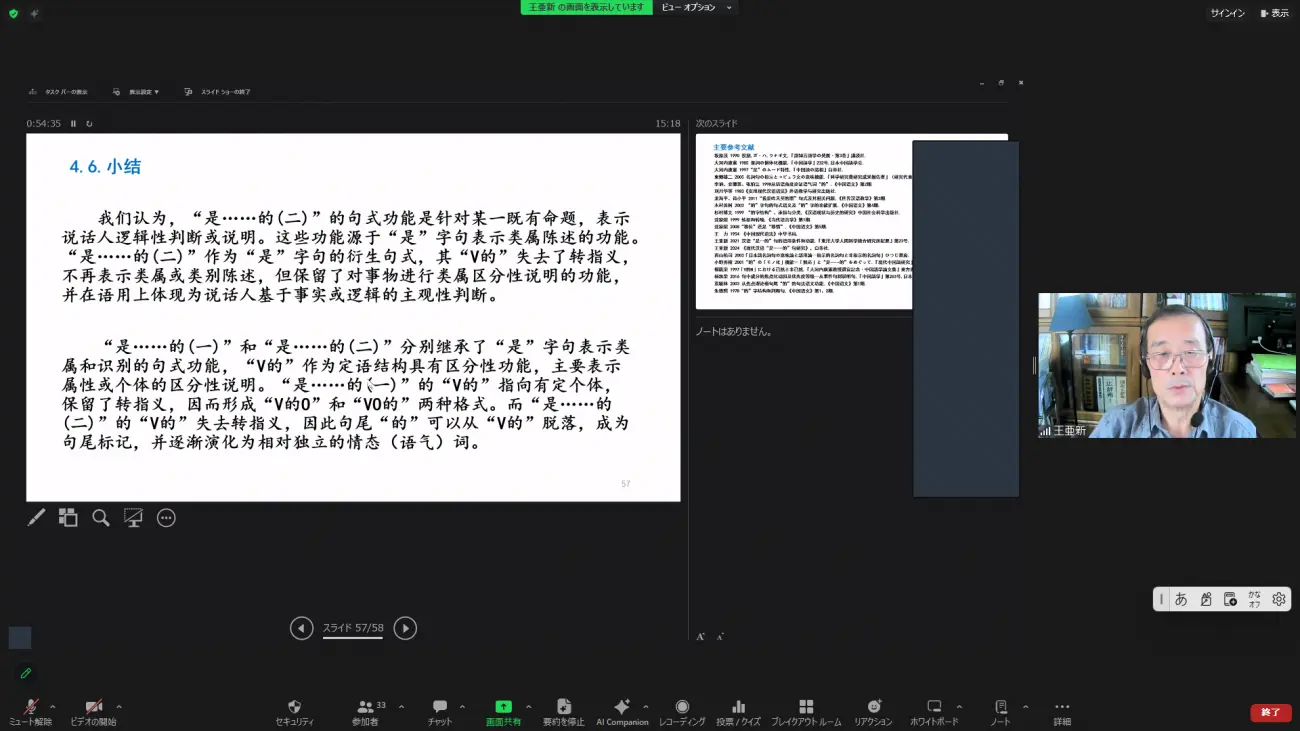Image resolution: width=1300 pixels, height=731 pixels.
Task: Select the pen and laser pointer tool
Action: click(x=36, y=517)
